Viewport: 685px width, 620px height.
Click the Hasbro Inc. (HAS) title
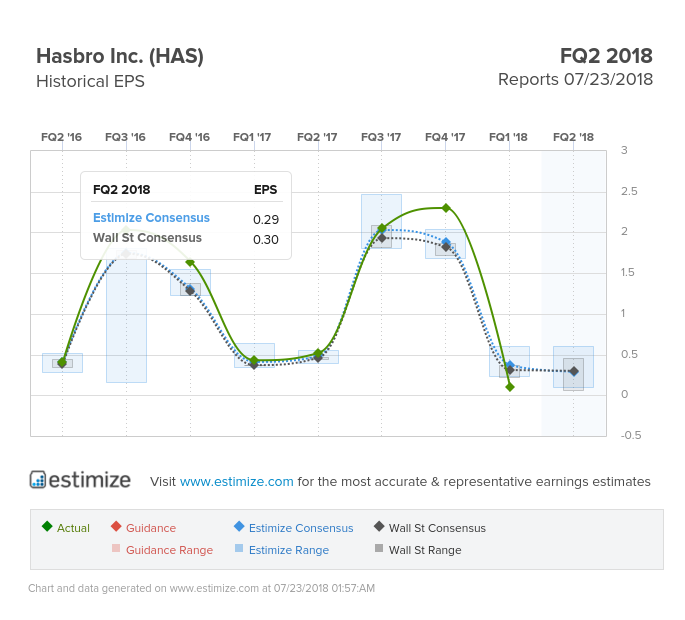pos(120,56)
